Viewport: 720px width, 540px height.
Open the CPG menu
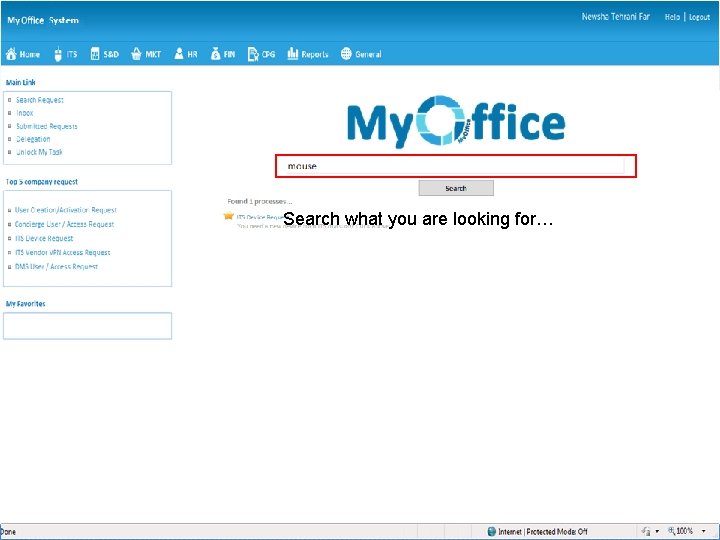261,54
